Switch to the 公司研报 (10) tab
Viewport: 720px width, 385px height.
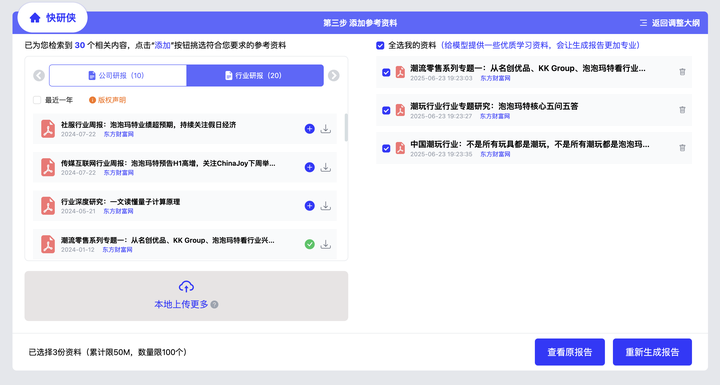[x=118, y=75]
